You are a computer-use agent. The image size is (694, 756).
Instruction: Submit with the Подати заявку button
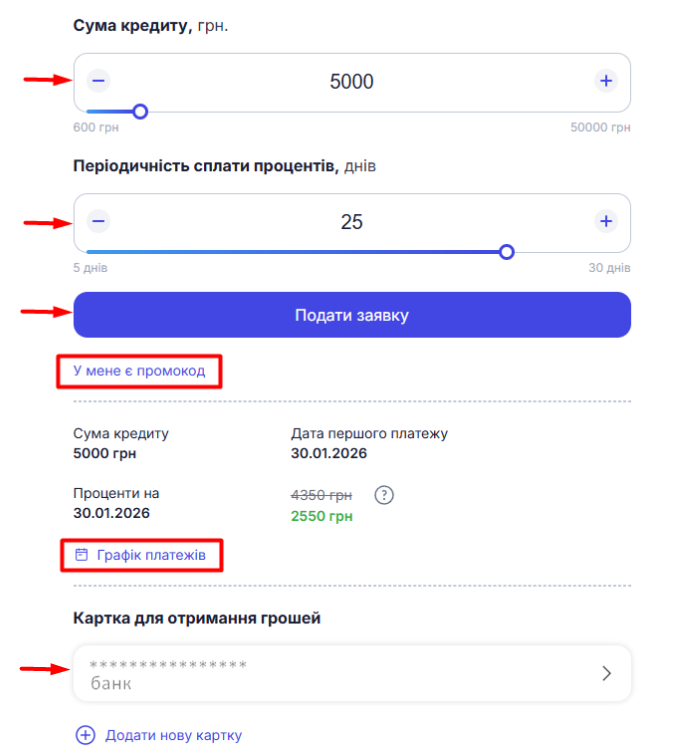352,315
